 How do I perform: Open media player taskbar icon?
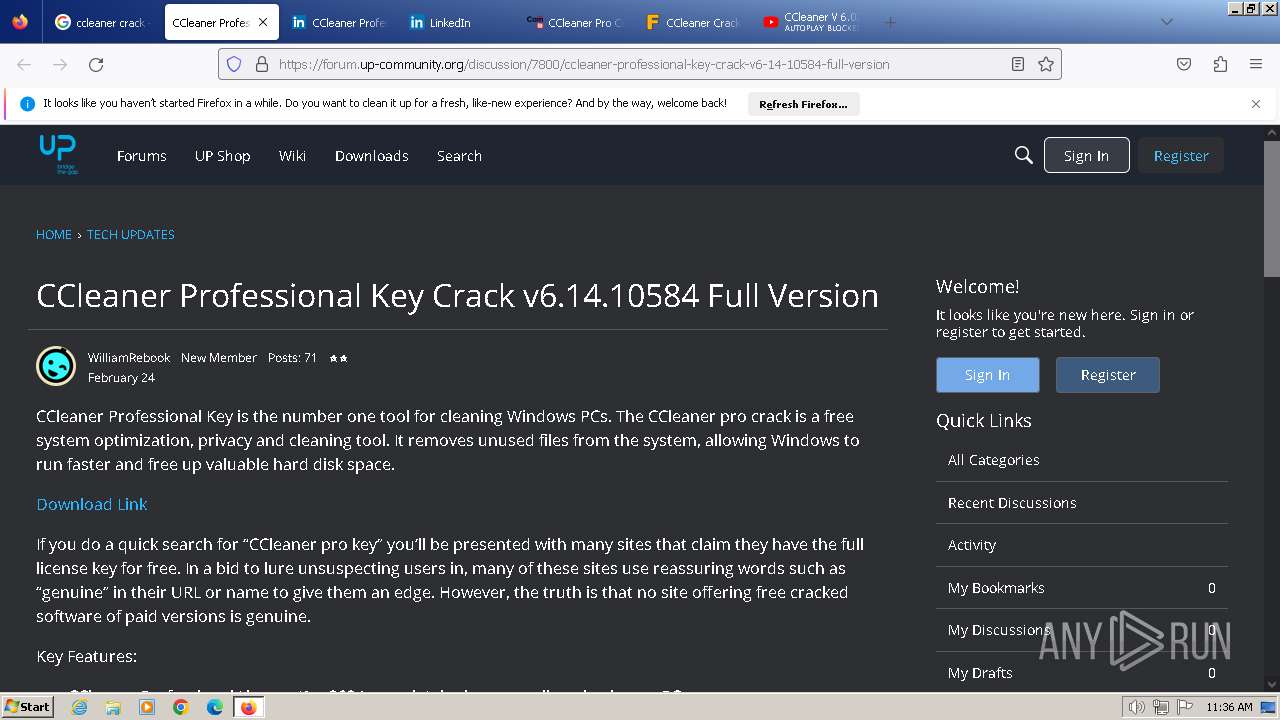coord(147,707)
